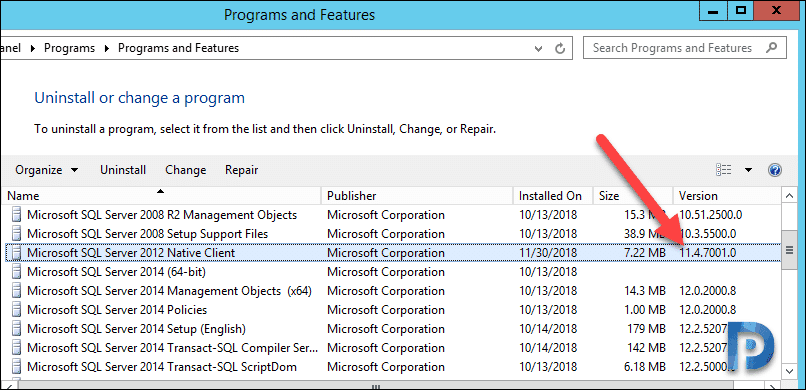The width and height of the screenshot is (806, 390).
Task: Sort by the Publisher column header
Action: [x=417, y=196]
